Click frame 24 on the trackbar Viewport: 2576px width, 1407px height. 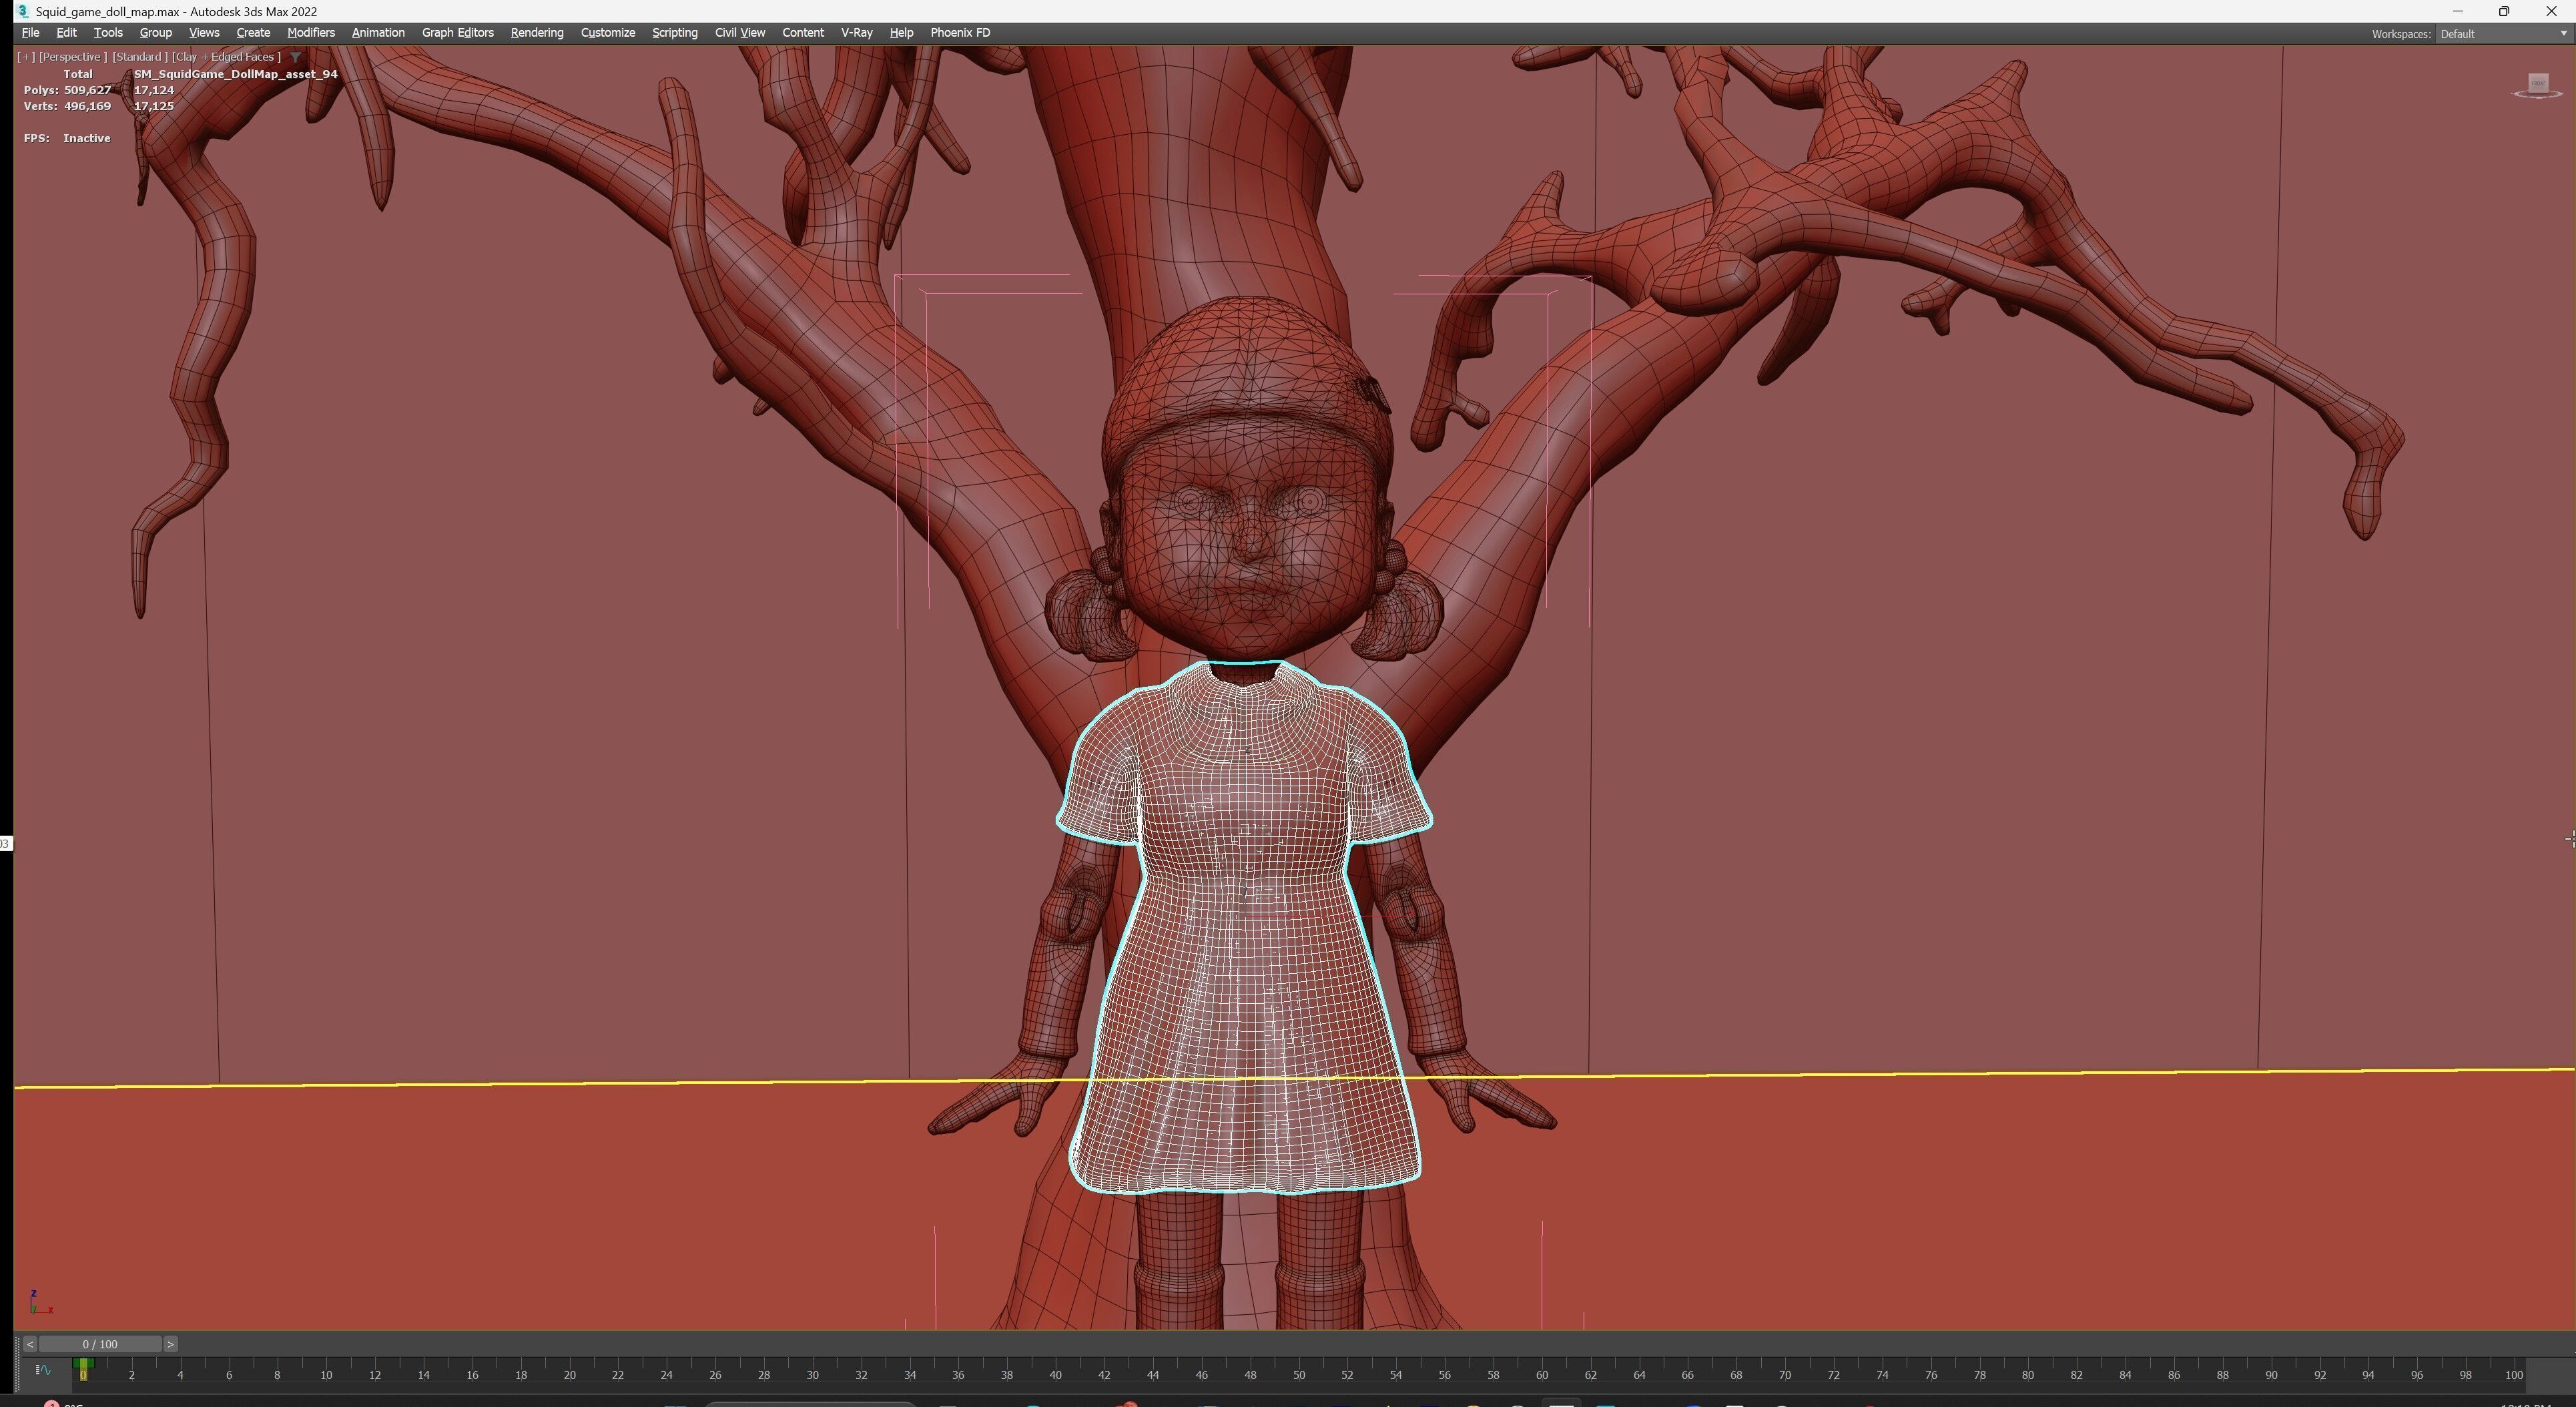pyautogui.click(x=667, y=1375)
